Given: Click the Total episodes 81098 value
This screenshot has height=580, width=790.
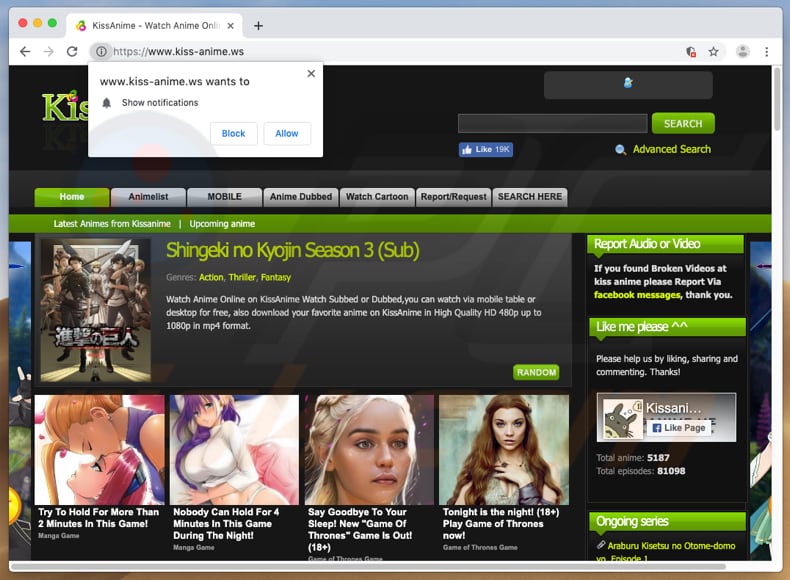Looking at the screenshot, I should coord(671,471).
